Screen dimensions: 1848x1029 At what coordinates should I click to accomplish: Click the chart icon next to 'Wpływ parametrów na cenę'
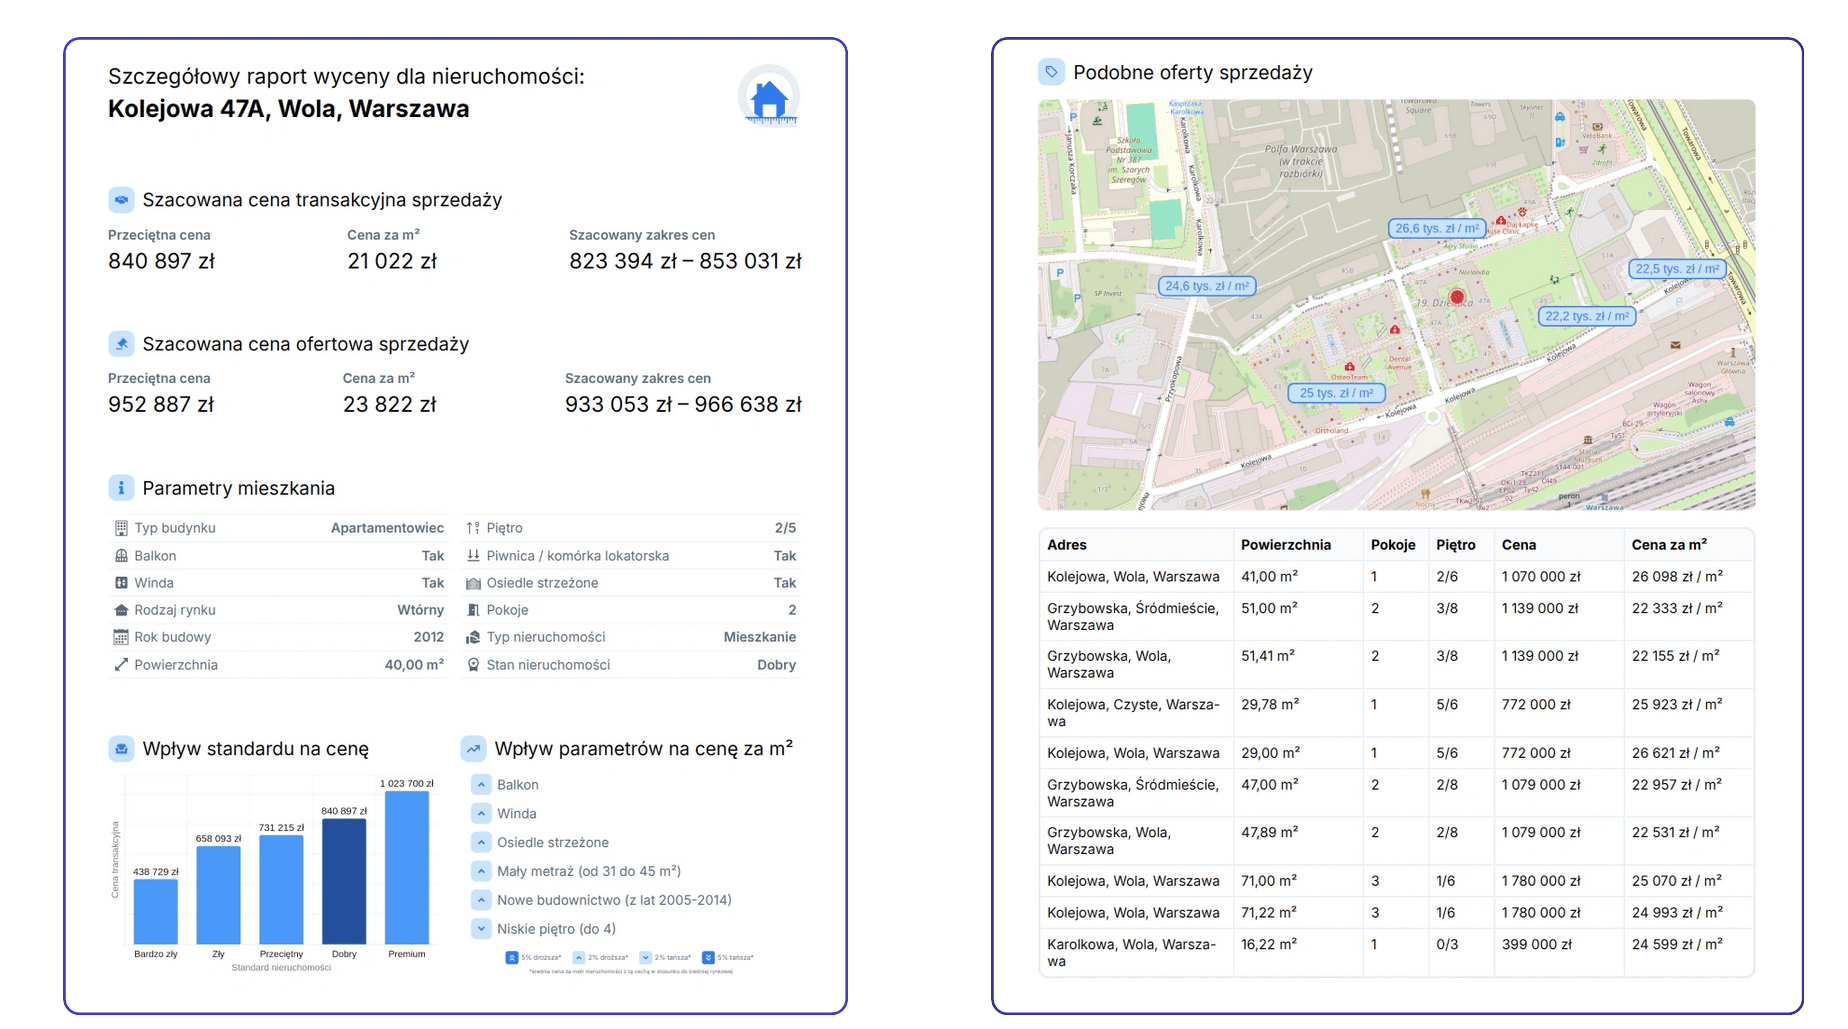(475, 748)
